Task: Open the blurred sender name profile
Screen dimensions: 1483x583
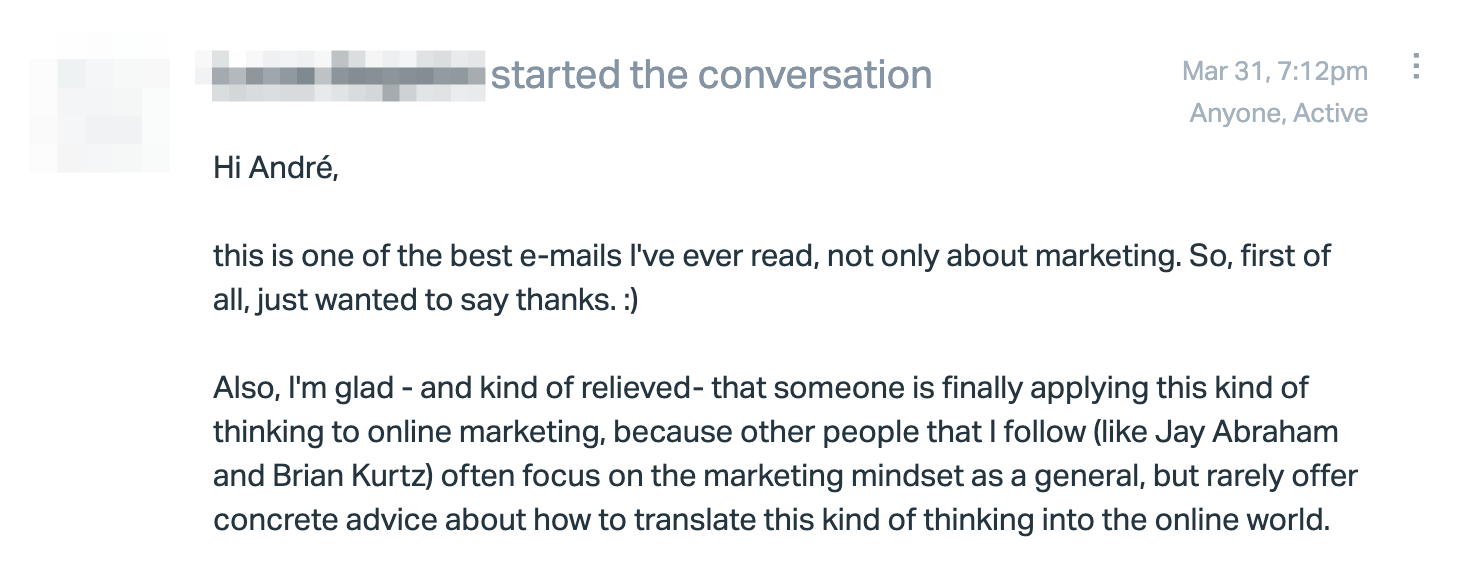Action: (349, 74)
